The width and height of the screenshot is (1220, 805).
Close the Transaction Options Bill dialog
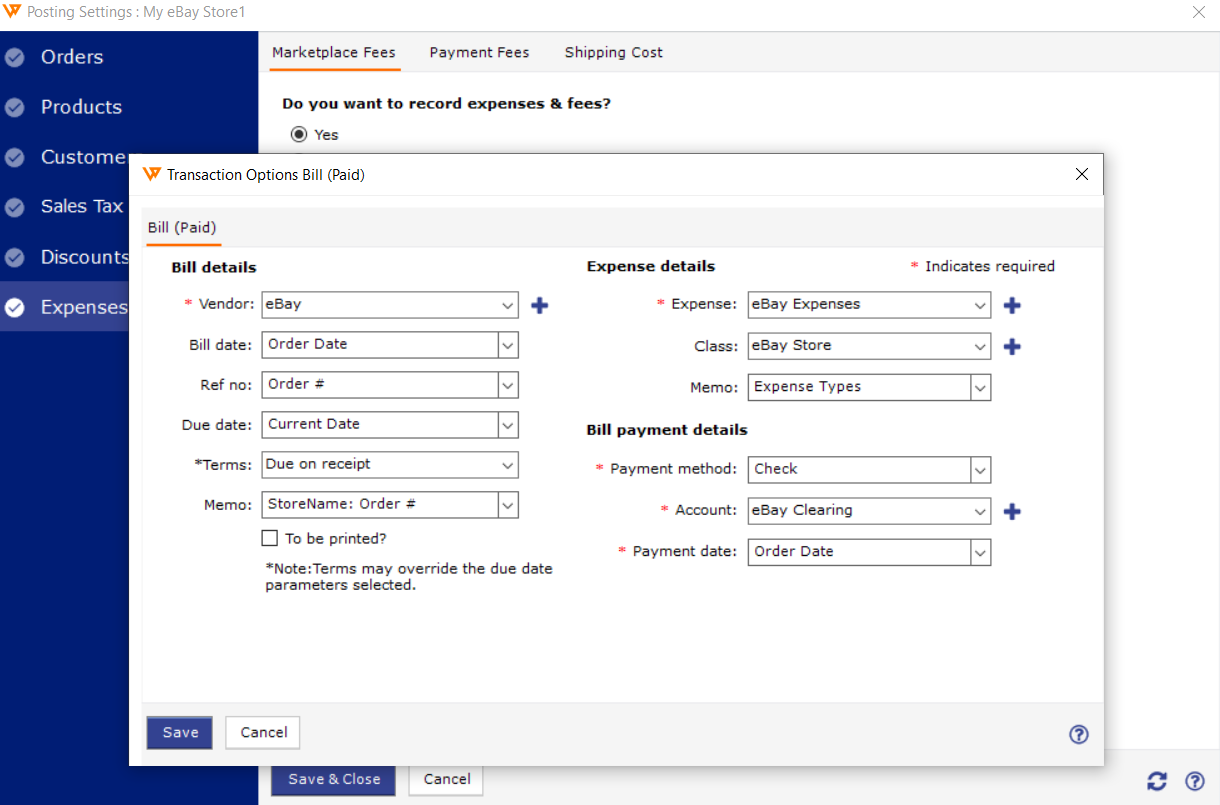click(x=1081, y=174)
